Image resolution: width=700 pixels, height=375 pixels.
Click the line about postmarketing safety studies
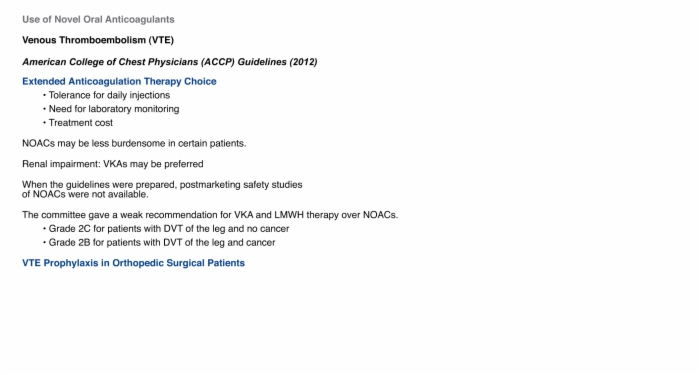pos(162,184)
